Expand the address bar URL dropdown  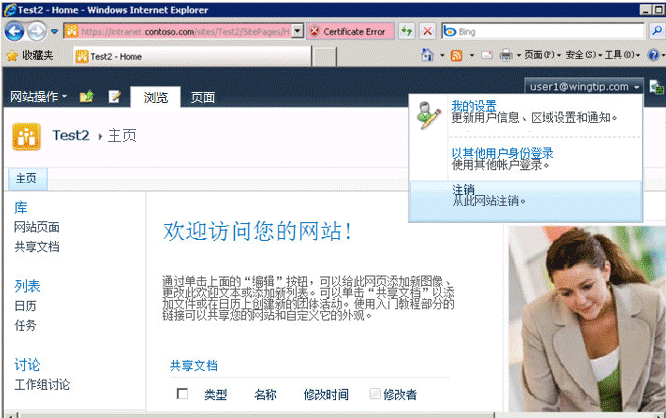(x=298, y=31)
